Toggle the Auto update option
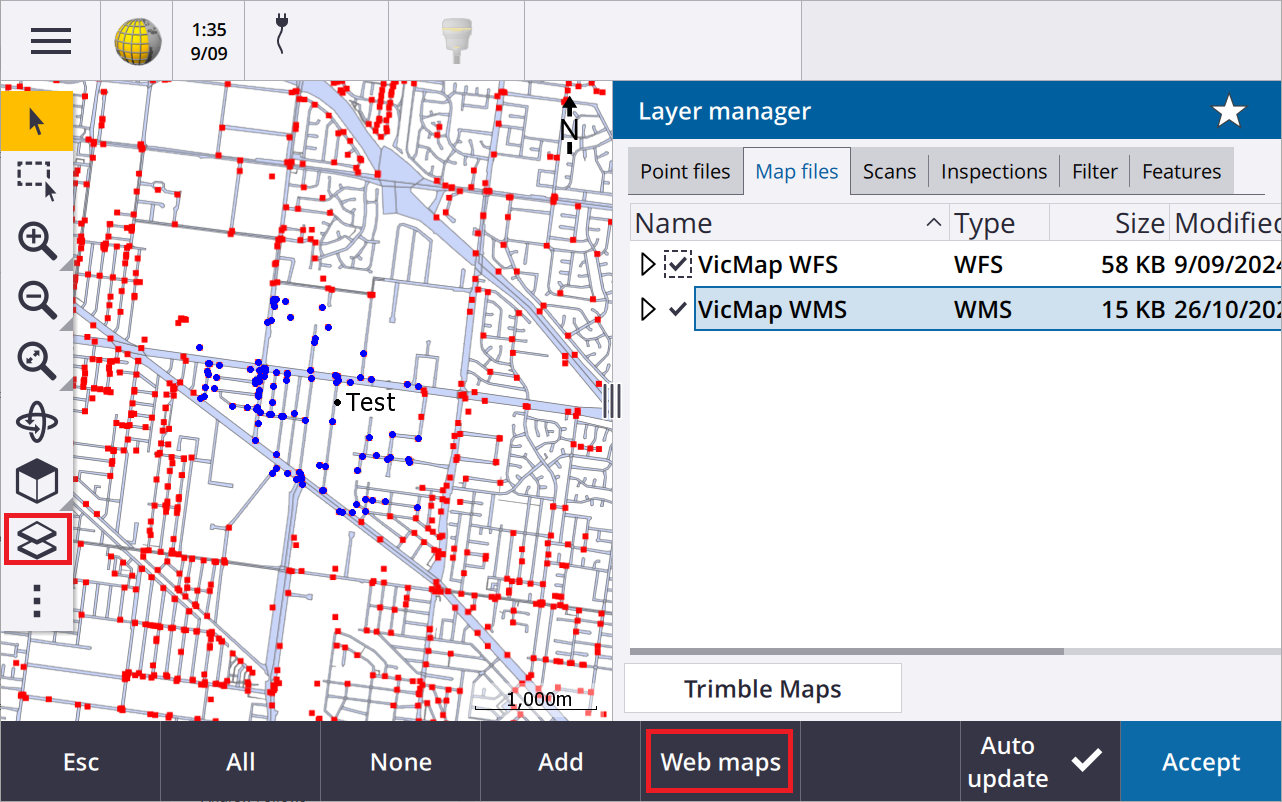 click(1040, 762)
